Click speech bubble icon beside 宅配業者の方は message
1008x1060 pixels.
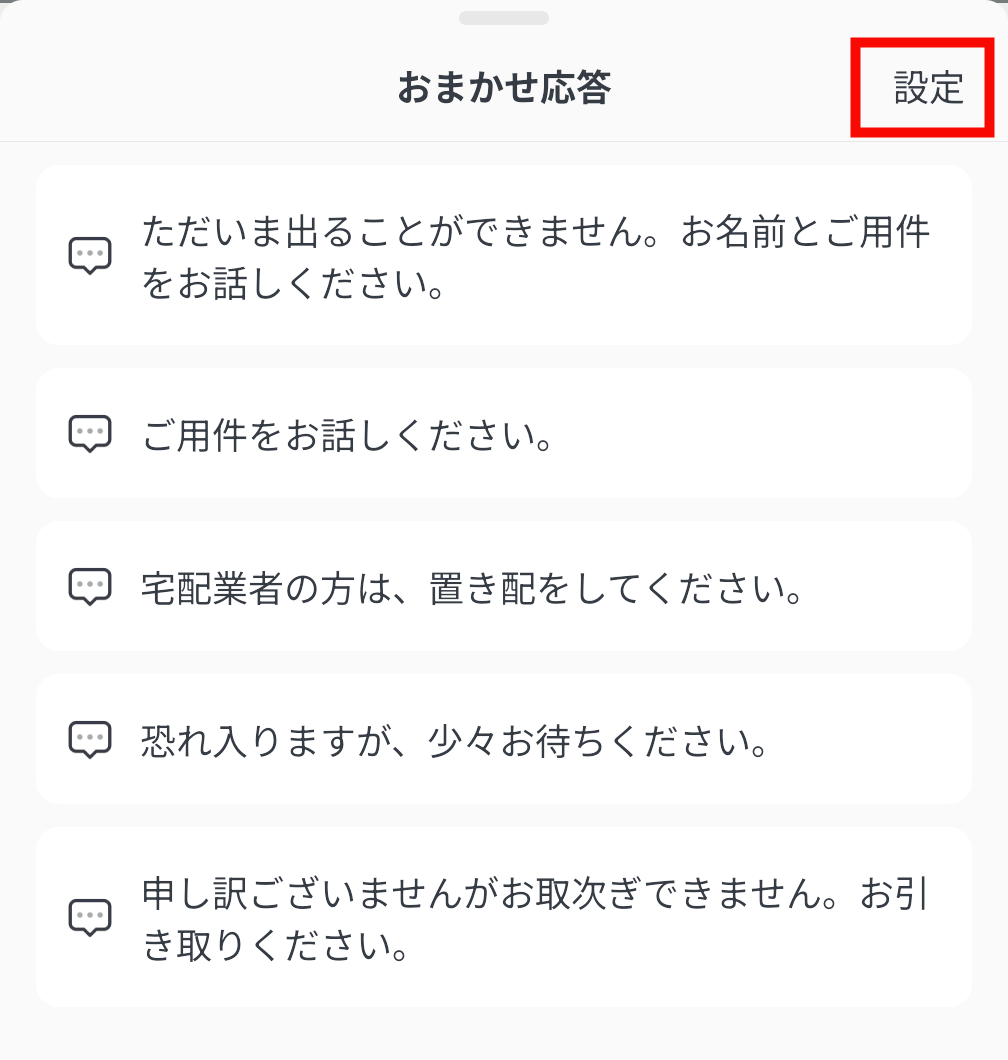[89, 587]
